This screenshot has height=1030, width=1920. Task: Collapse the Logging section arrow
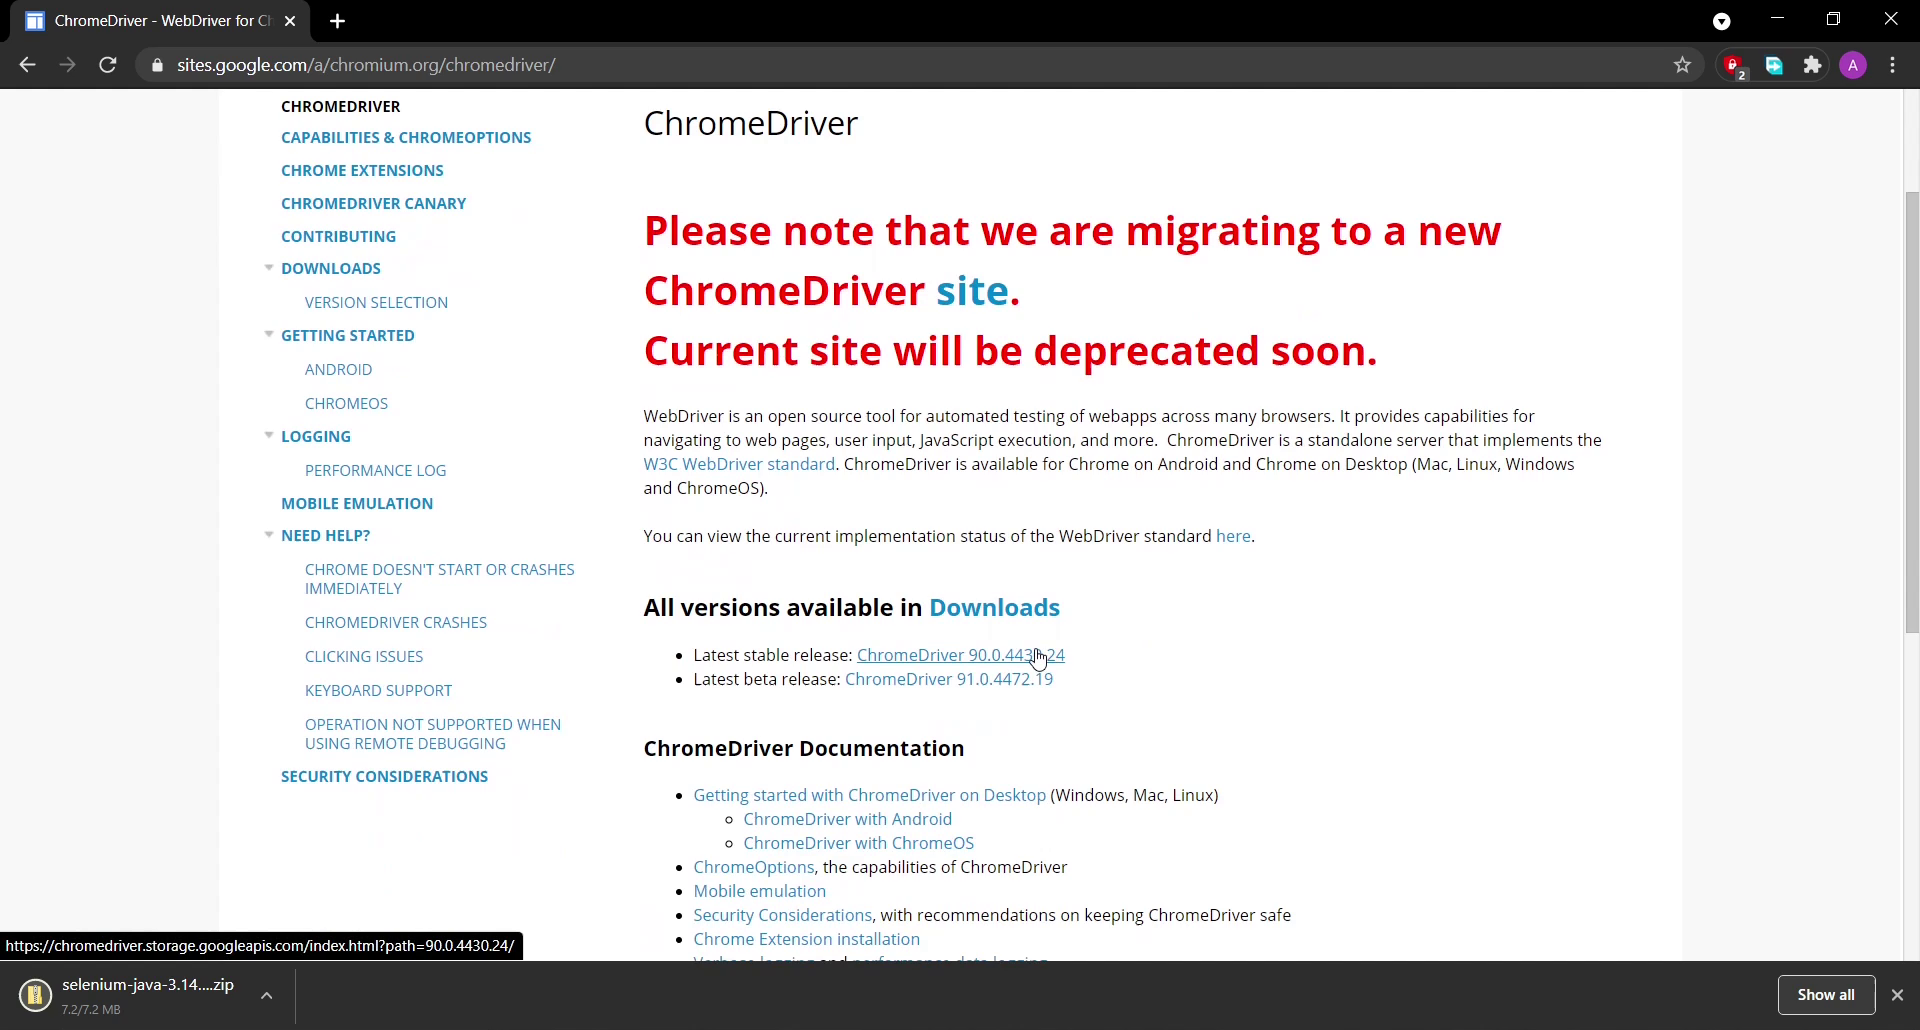pos(268,436)
